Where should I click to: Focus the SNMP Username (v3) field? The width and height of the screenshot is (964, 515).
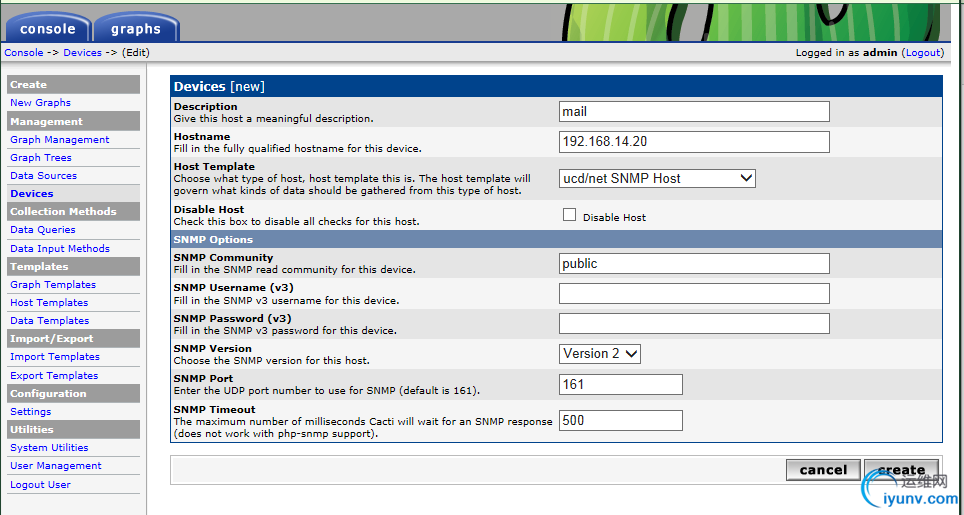click(x=694, y=294)
